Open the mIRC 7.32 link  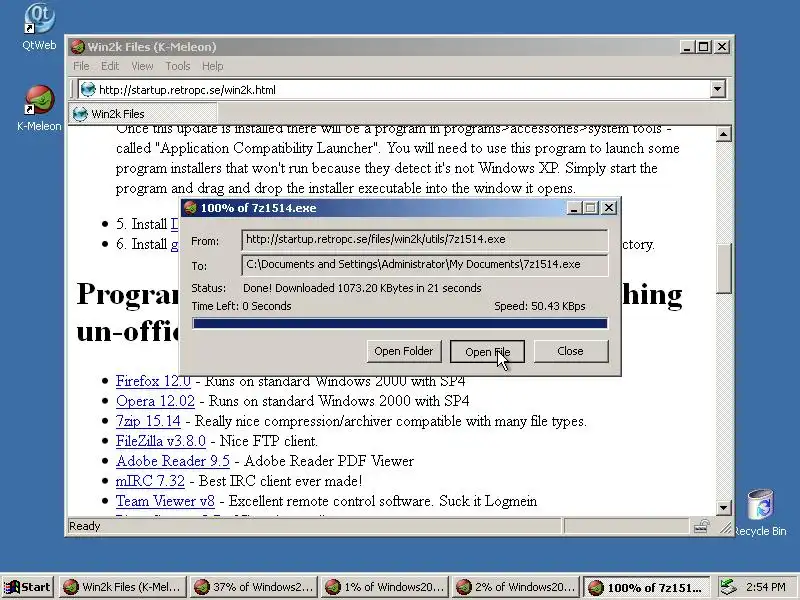point(150,481)
